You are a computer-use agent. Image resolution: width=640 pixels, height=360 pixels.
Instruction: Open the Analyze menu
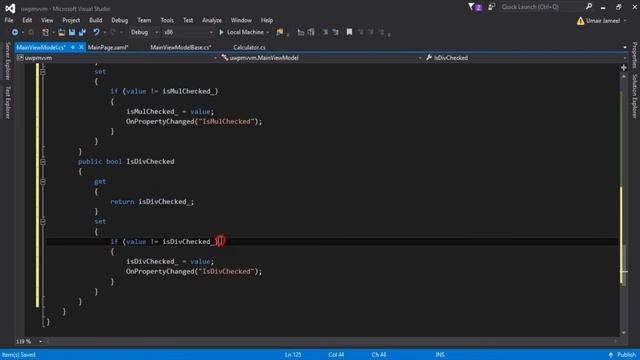tap(212, 20)
